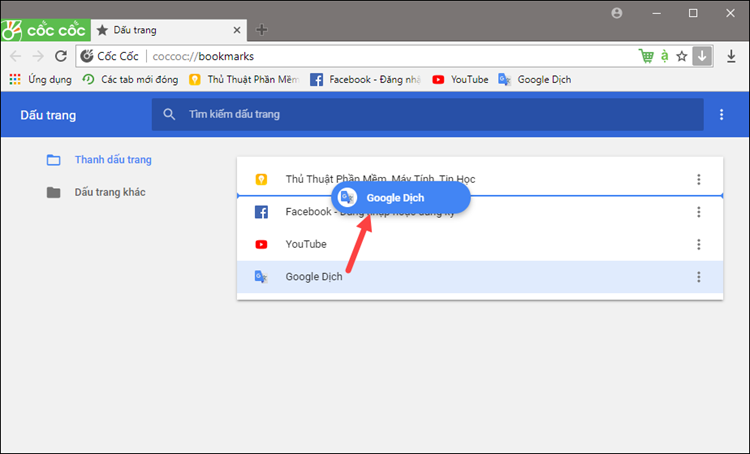The image size is (750, 454).
Task: Open the downloads arrow in the toolbar
Action: (x=731, y=56)
